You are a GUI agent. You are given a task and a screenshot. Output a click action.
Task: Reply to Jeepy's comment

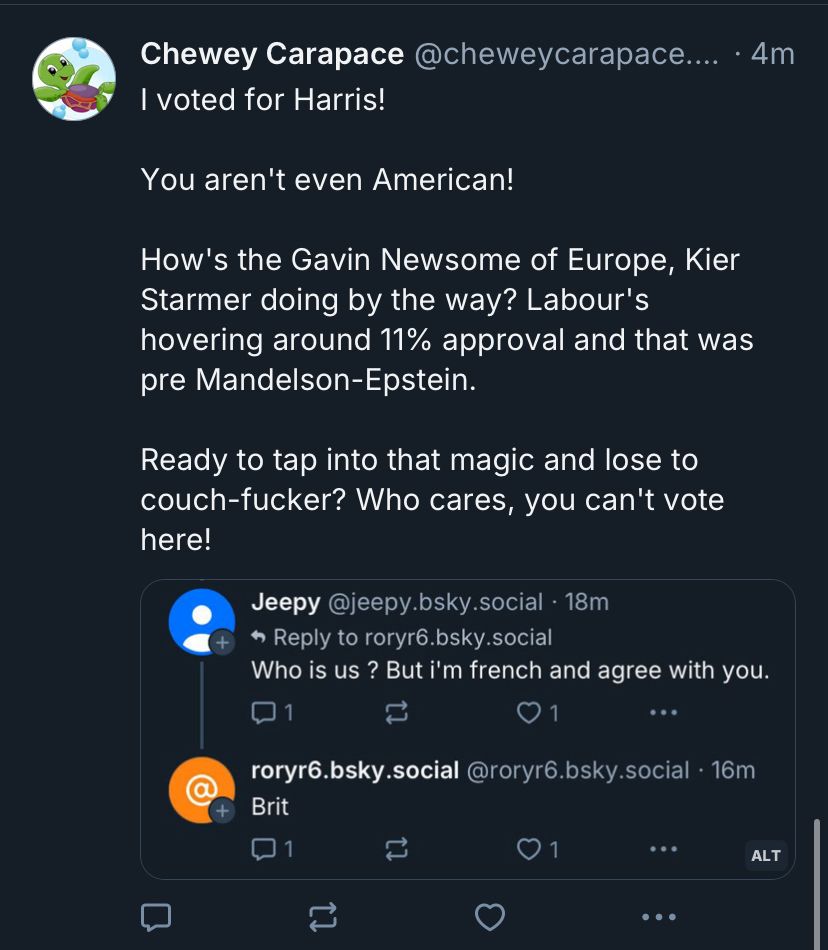pyautogui.click(x=261, y=712)
